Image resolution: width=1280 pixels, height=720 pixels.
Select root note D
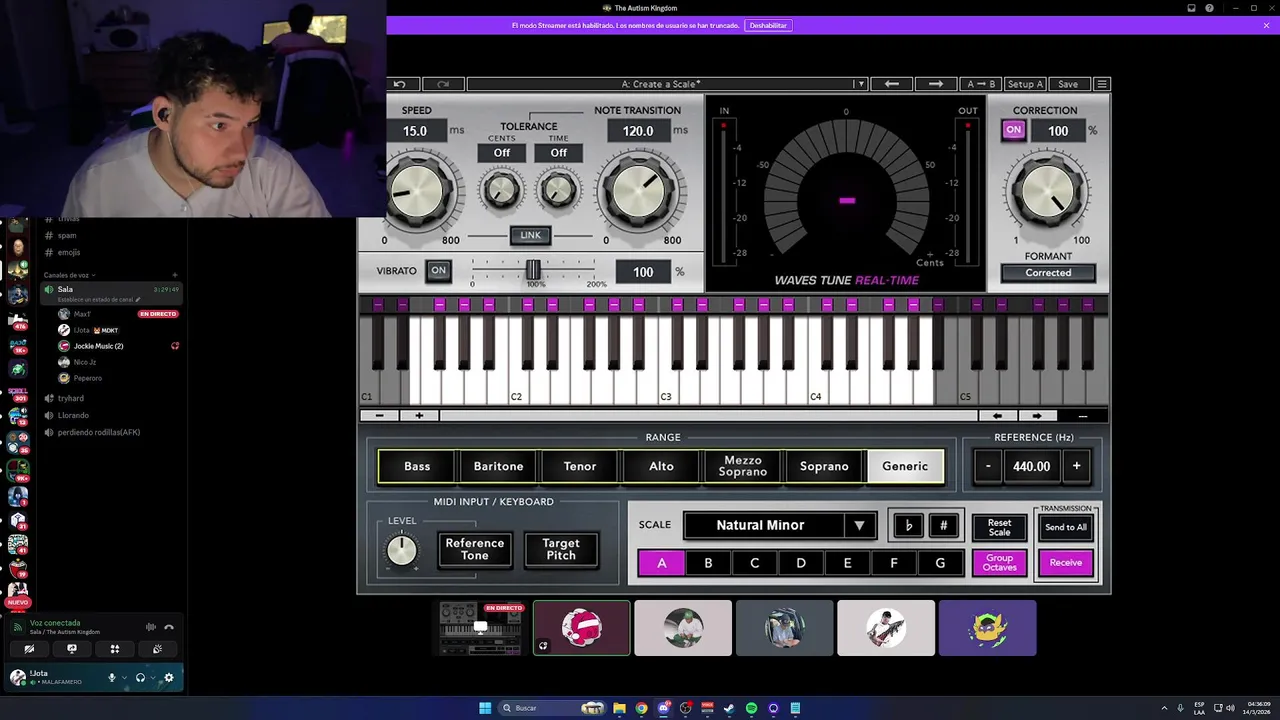point(800,563)
